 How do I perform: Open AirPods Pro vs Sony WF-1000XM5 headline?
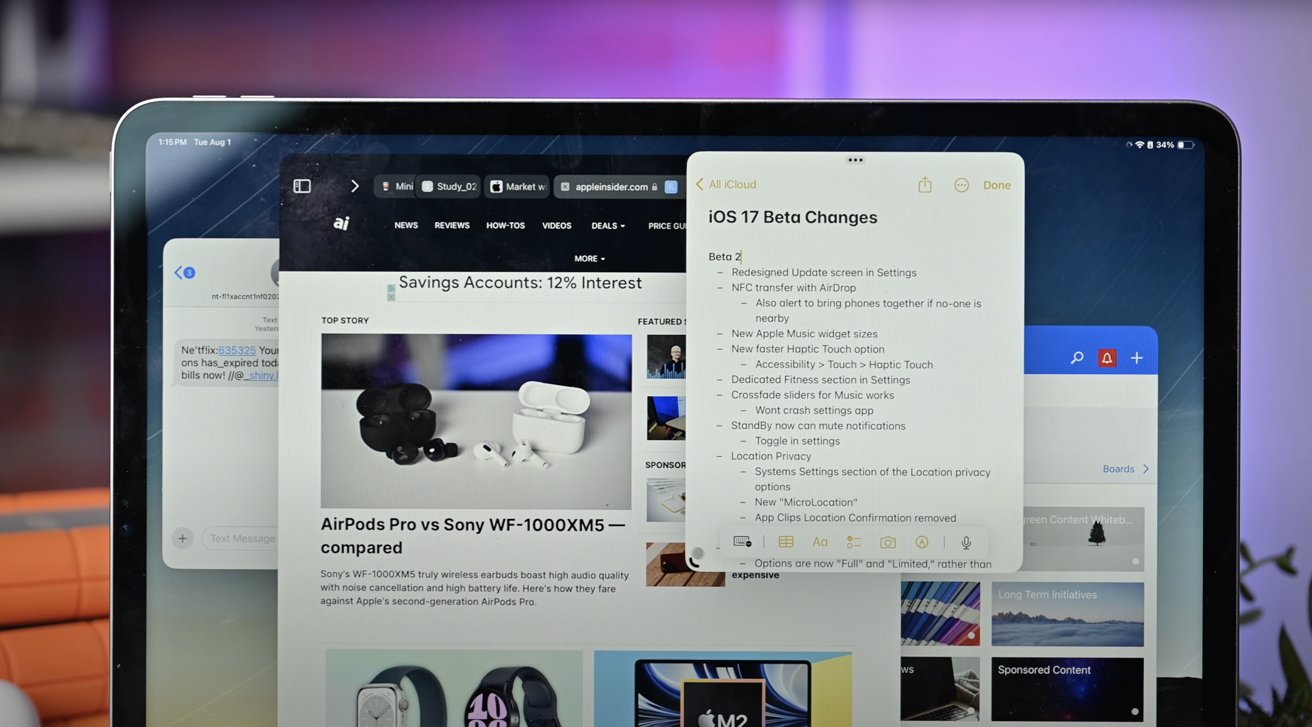473,536
